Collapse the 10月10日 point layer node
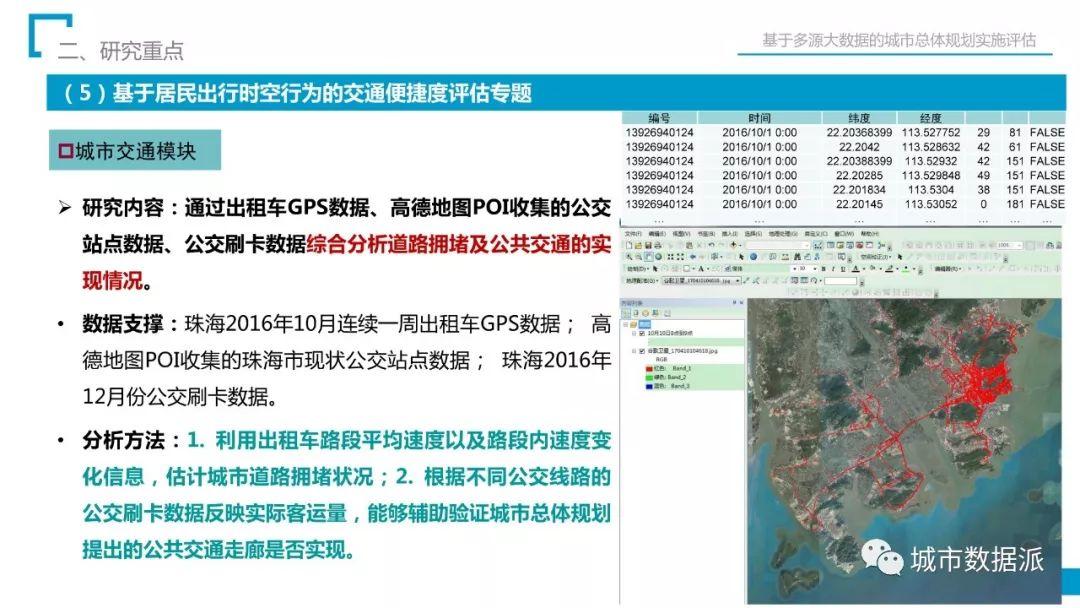Viewport: 1080px width, 608px height. 634,334
